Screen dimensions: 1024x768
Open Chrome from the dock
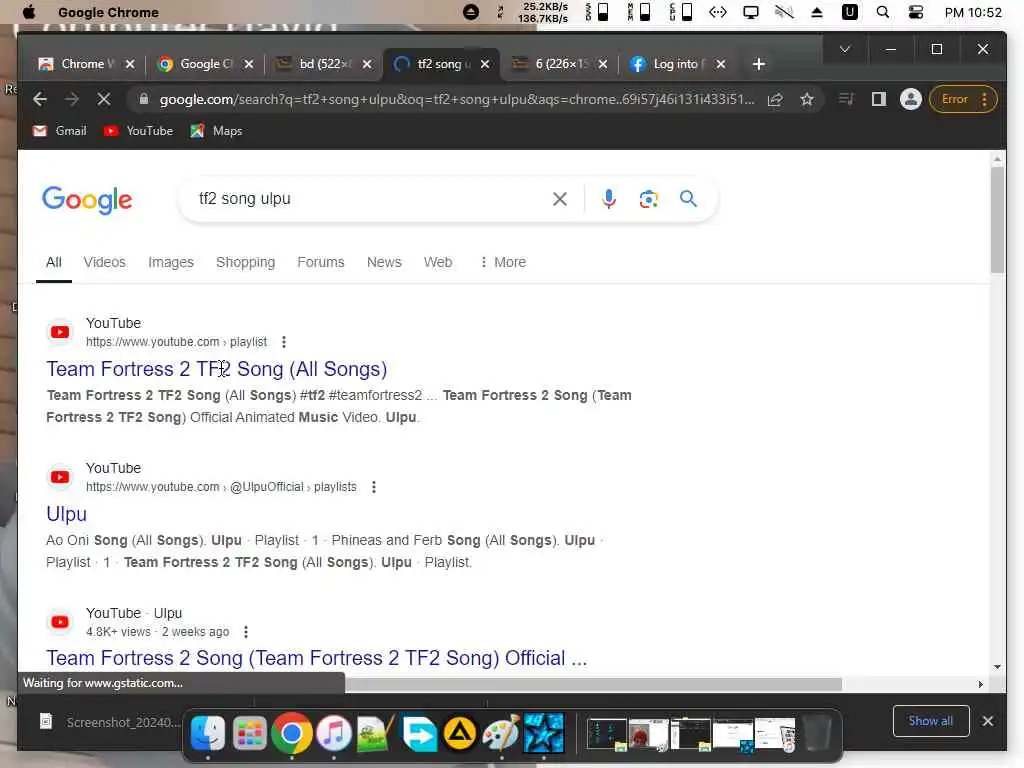pyautogui.click(x=291, y=733)
